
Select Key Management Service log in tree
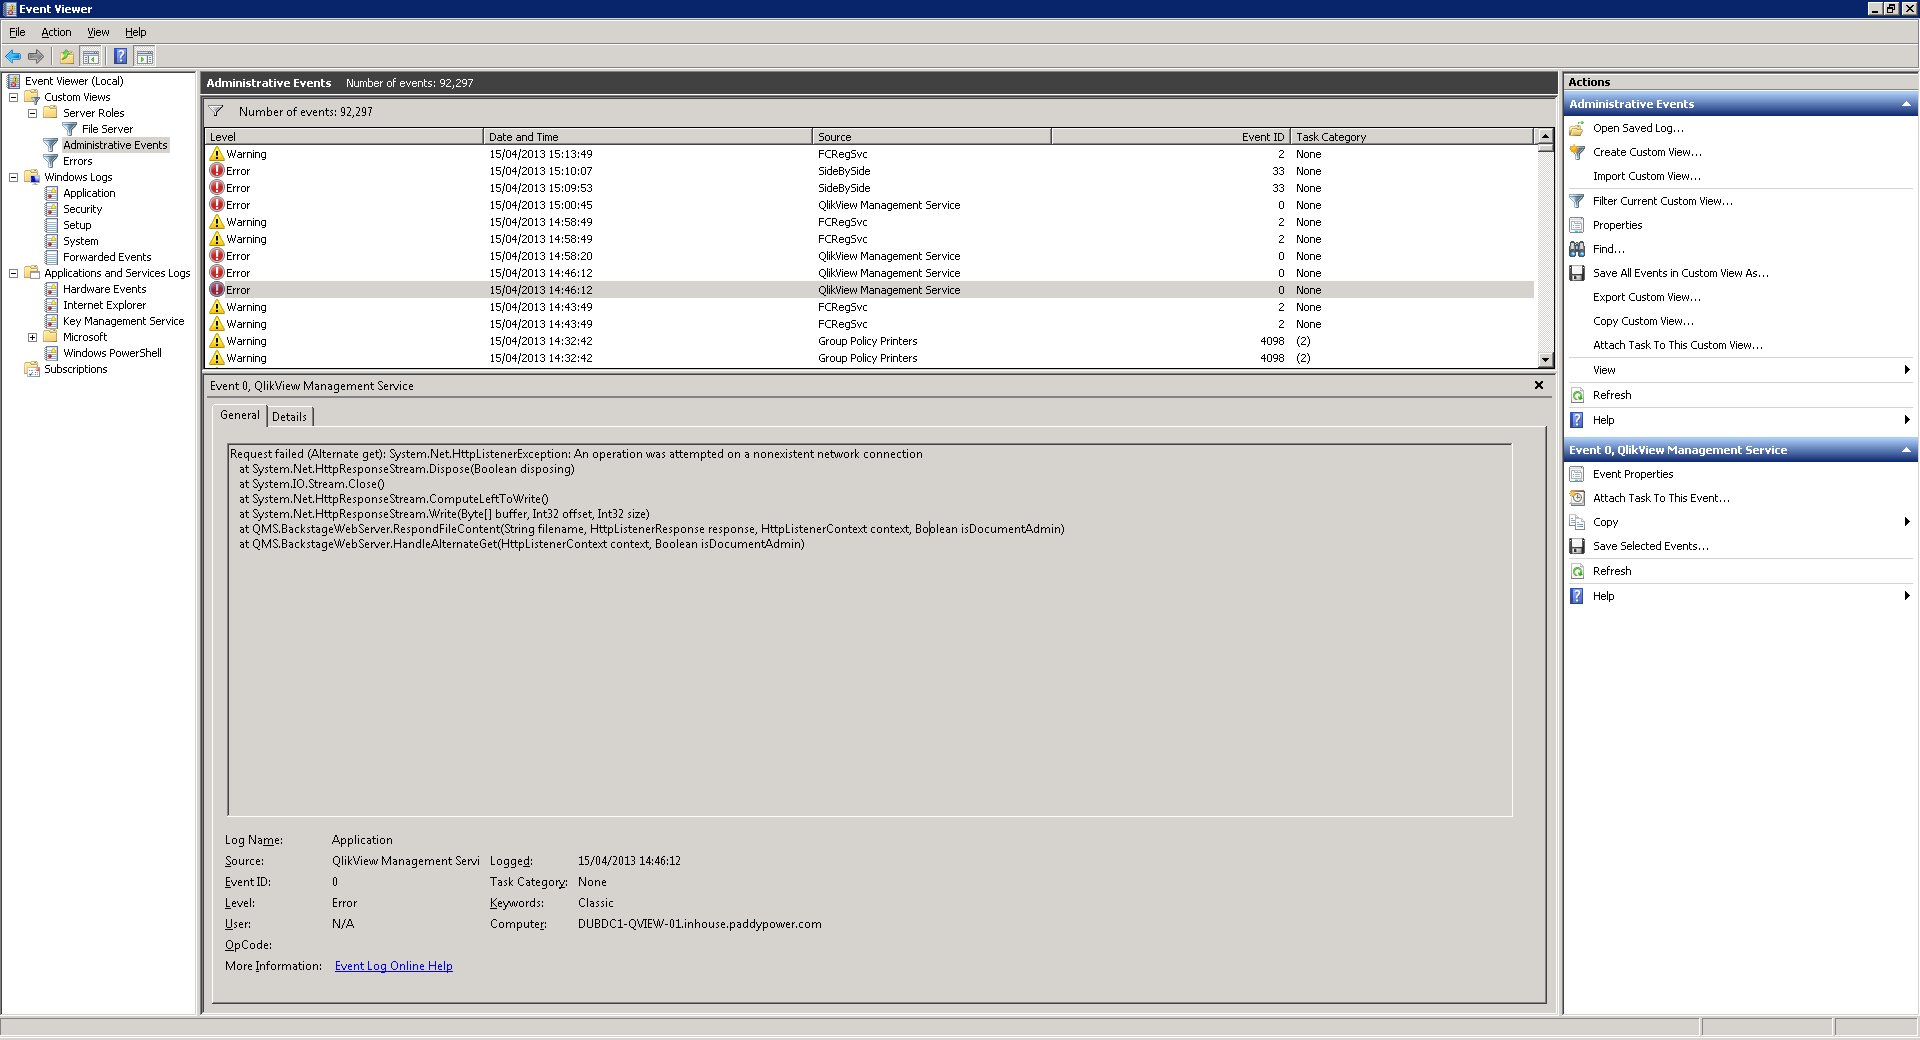pos(123,321)
